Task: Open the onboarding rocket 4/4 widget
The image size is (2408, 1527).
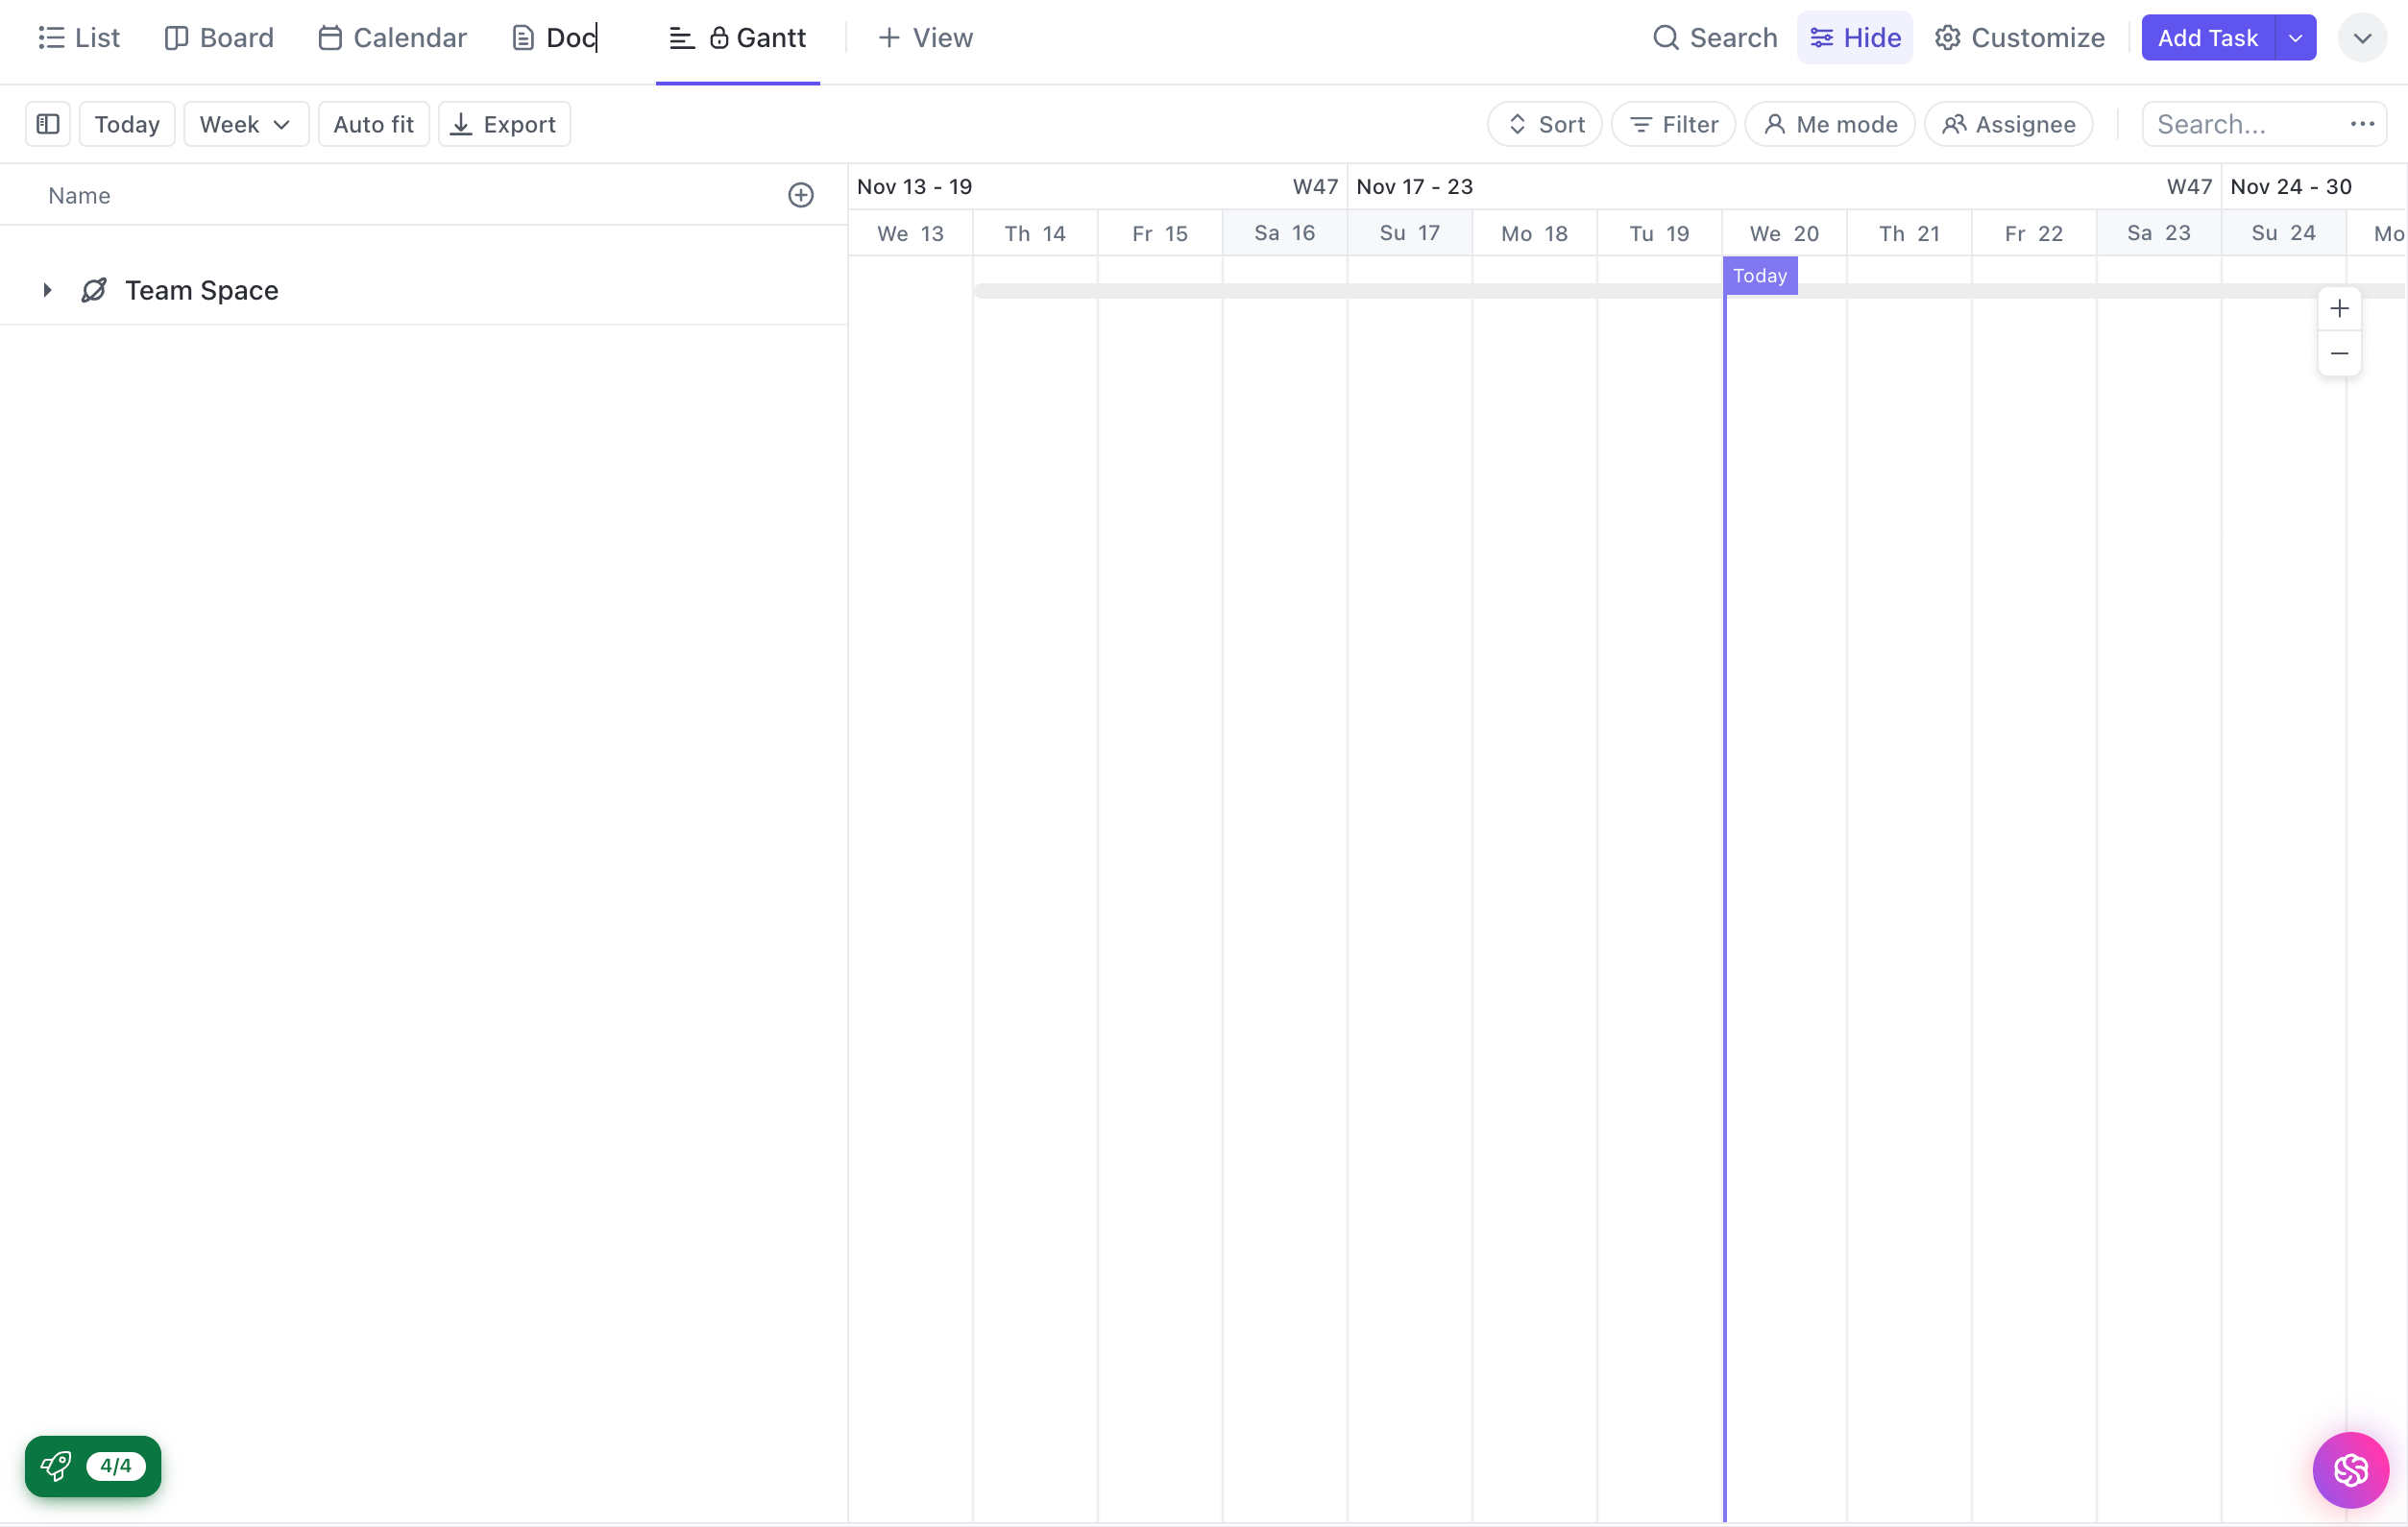Action: click(x=93, y=1465)
